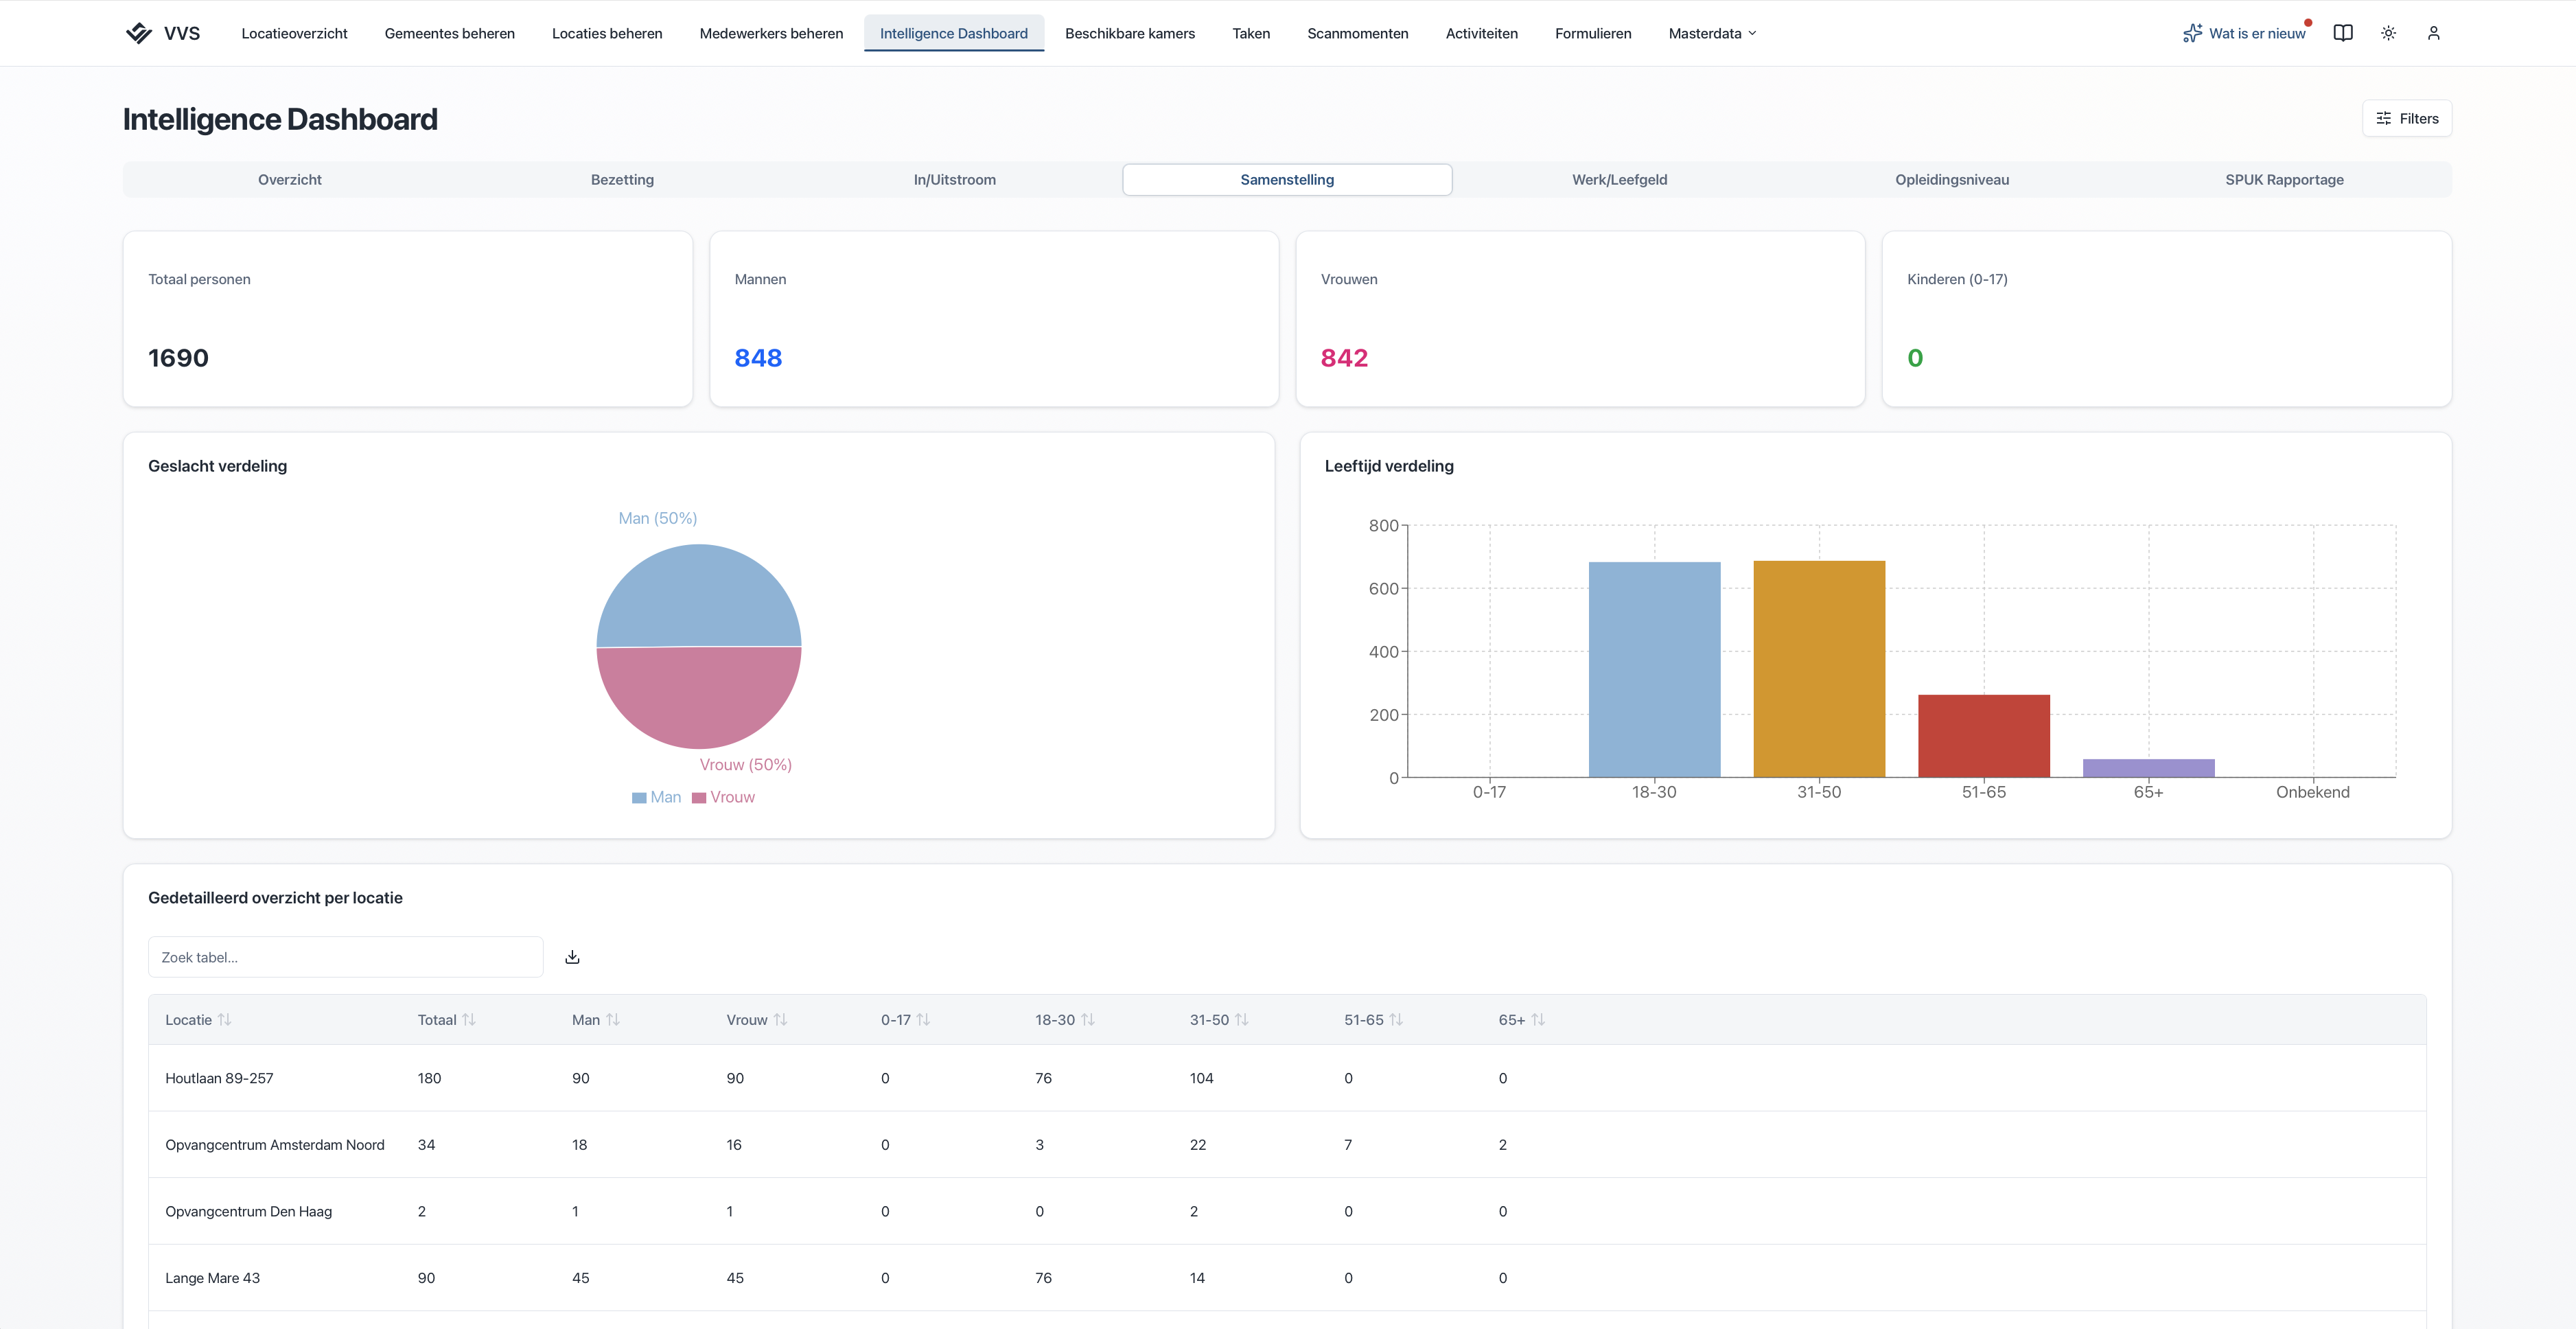Open Locatieoverzicht in the navigation
This screenshot has width=2576, height=1329.
click(294, 33)
